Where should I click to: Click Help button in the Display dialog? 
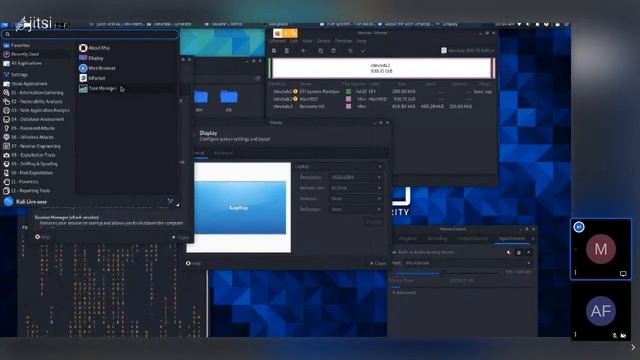pos(193,263)
